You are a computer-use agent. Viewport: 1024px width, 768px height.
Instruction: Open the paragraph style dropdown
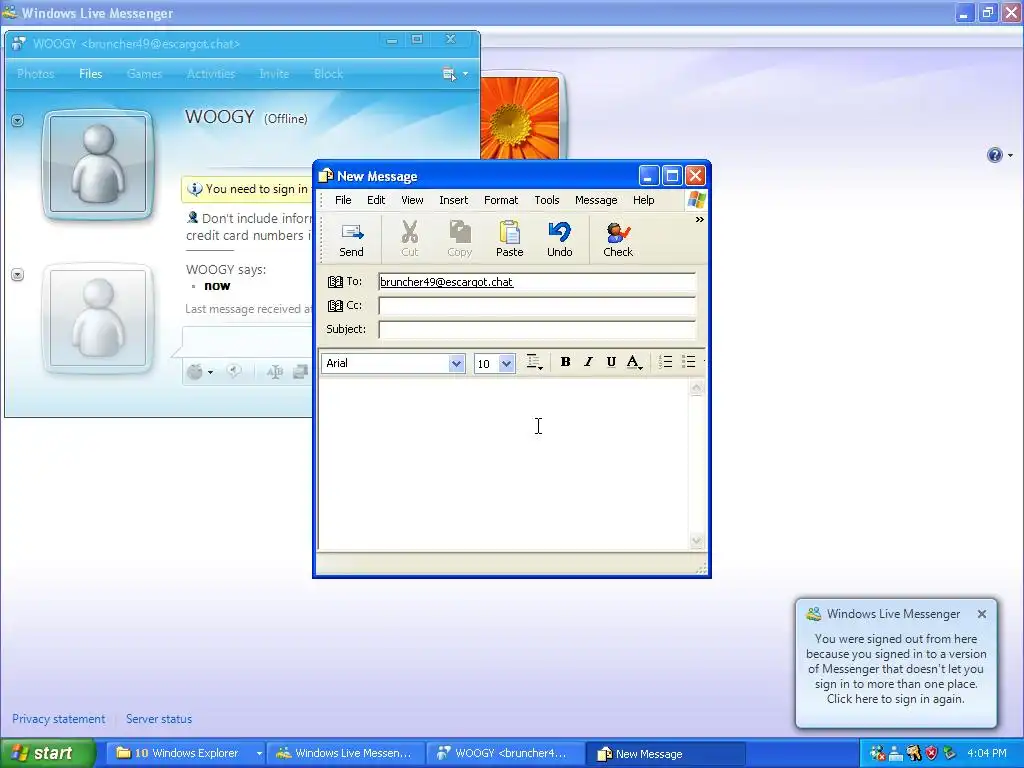534,362
